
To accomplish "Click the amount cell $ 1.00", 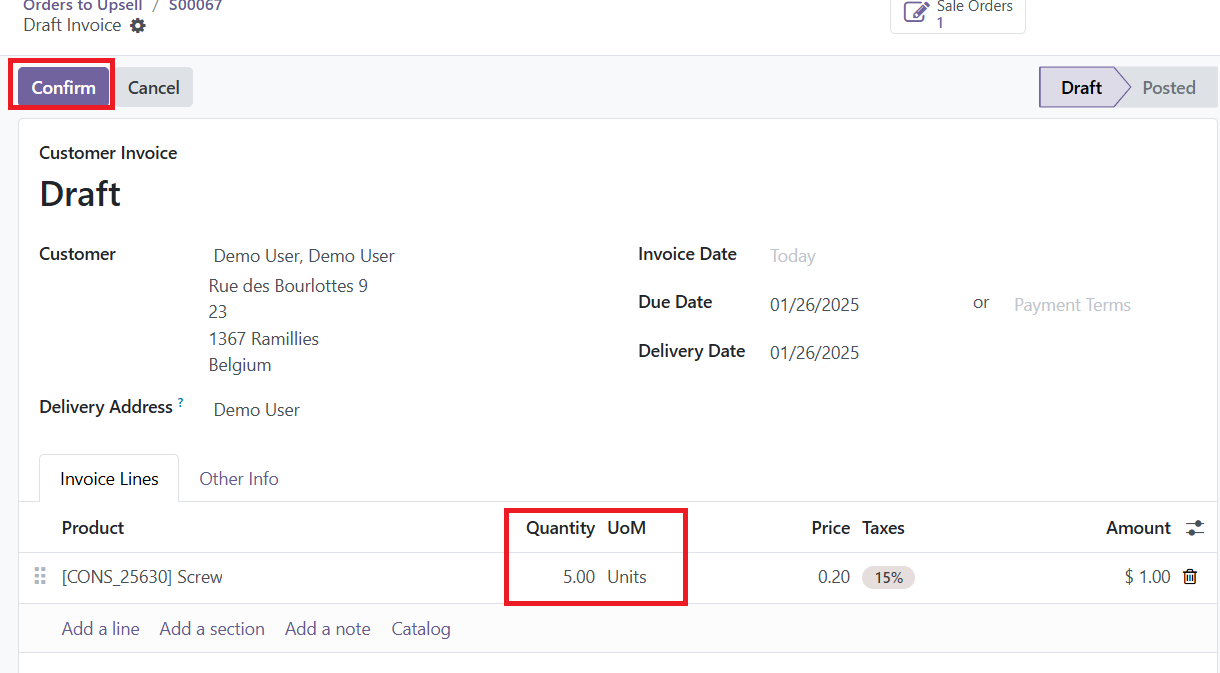I will point(1147,577).
